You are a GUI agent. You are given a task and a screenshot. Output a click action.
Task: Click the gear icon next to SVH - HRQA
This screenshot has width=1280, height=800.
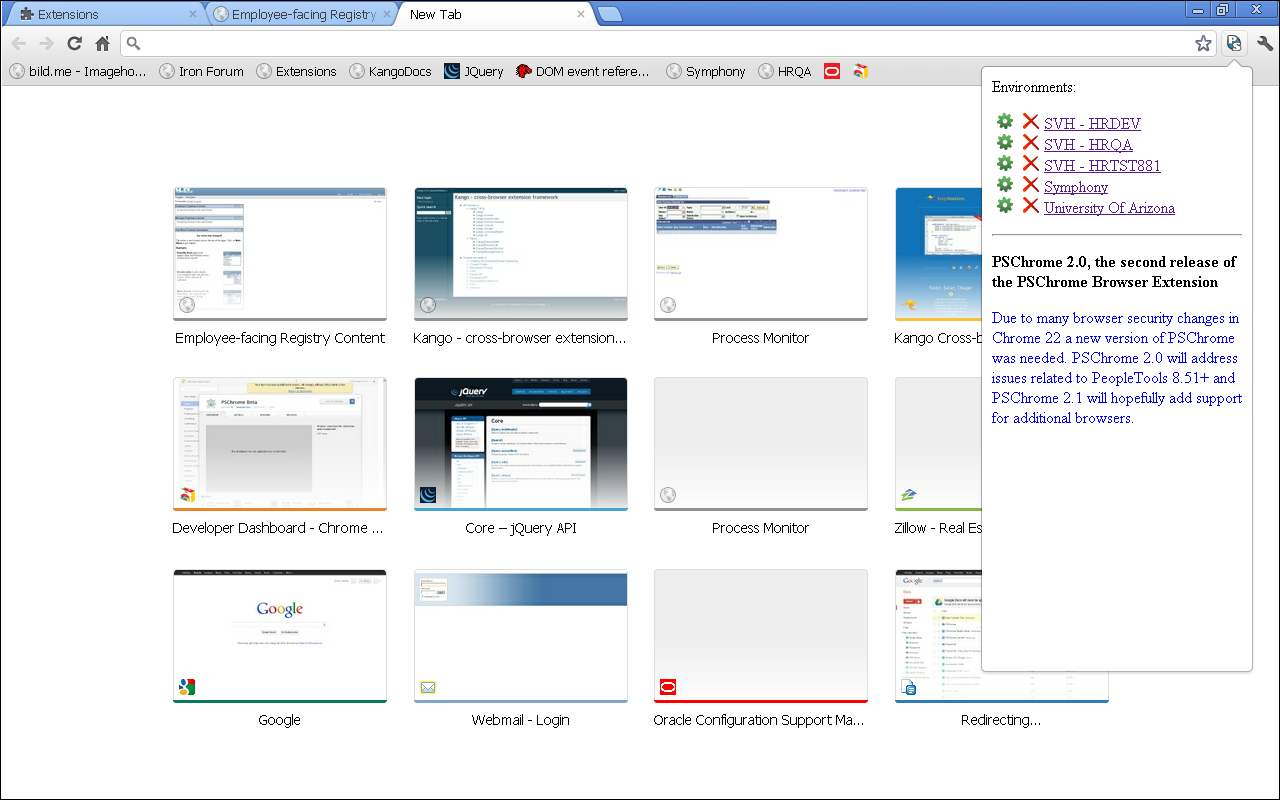click(1005, 143)
